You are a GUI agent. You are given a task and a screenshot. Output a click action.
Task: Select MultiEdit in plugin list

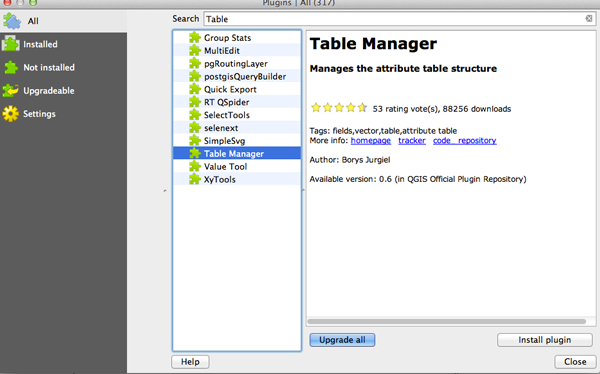pyautogui.click(x=237, y=51)
